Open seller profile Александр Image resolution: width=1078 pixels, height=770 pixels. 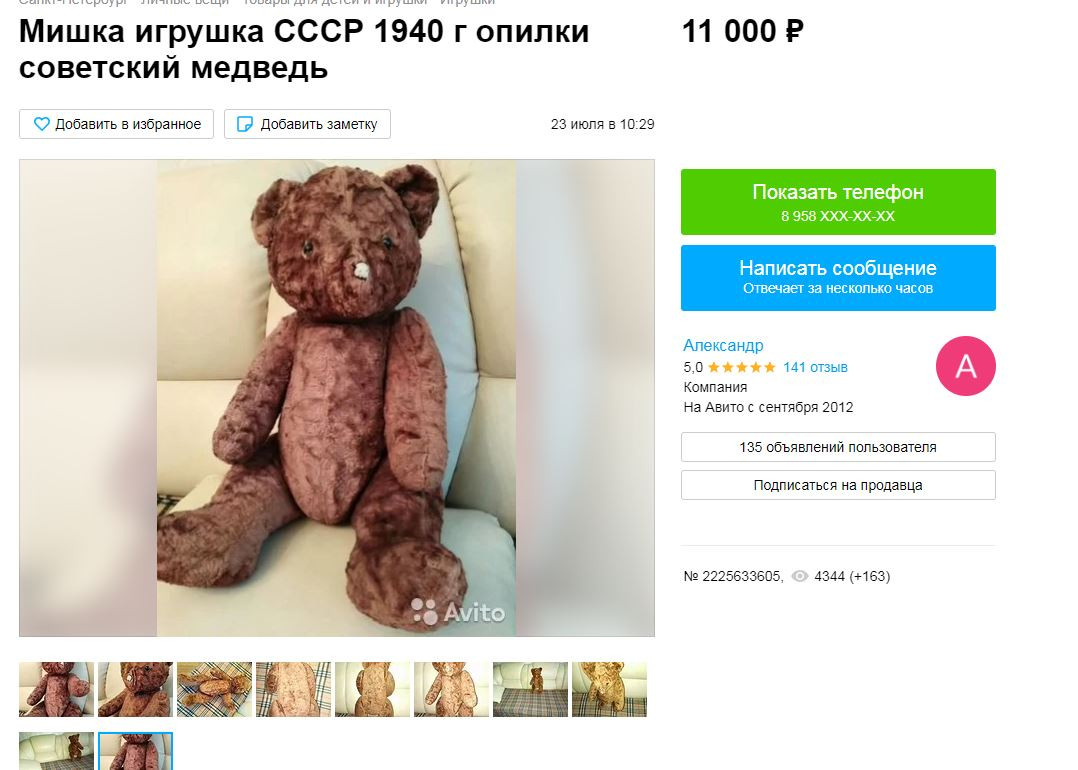click(x=723, y=345)
